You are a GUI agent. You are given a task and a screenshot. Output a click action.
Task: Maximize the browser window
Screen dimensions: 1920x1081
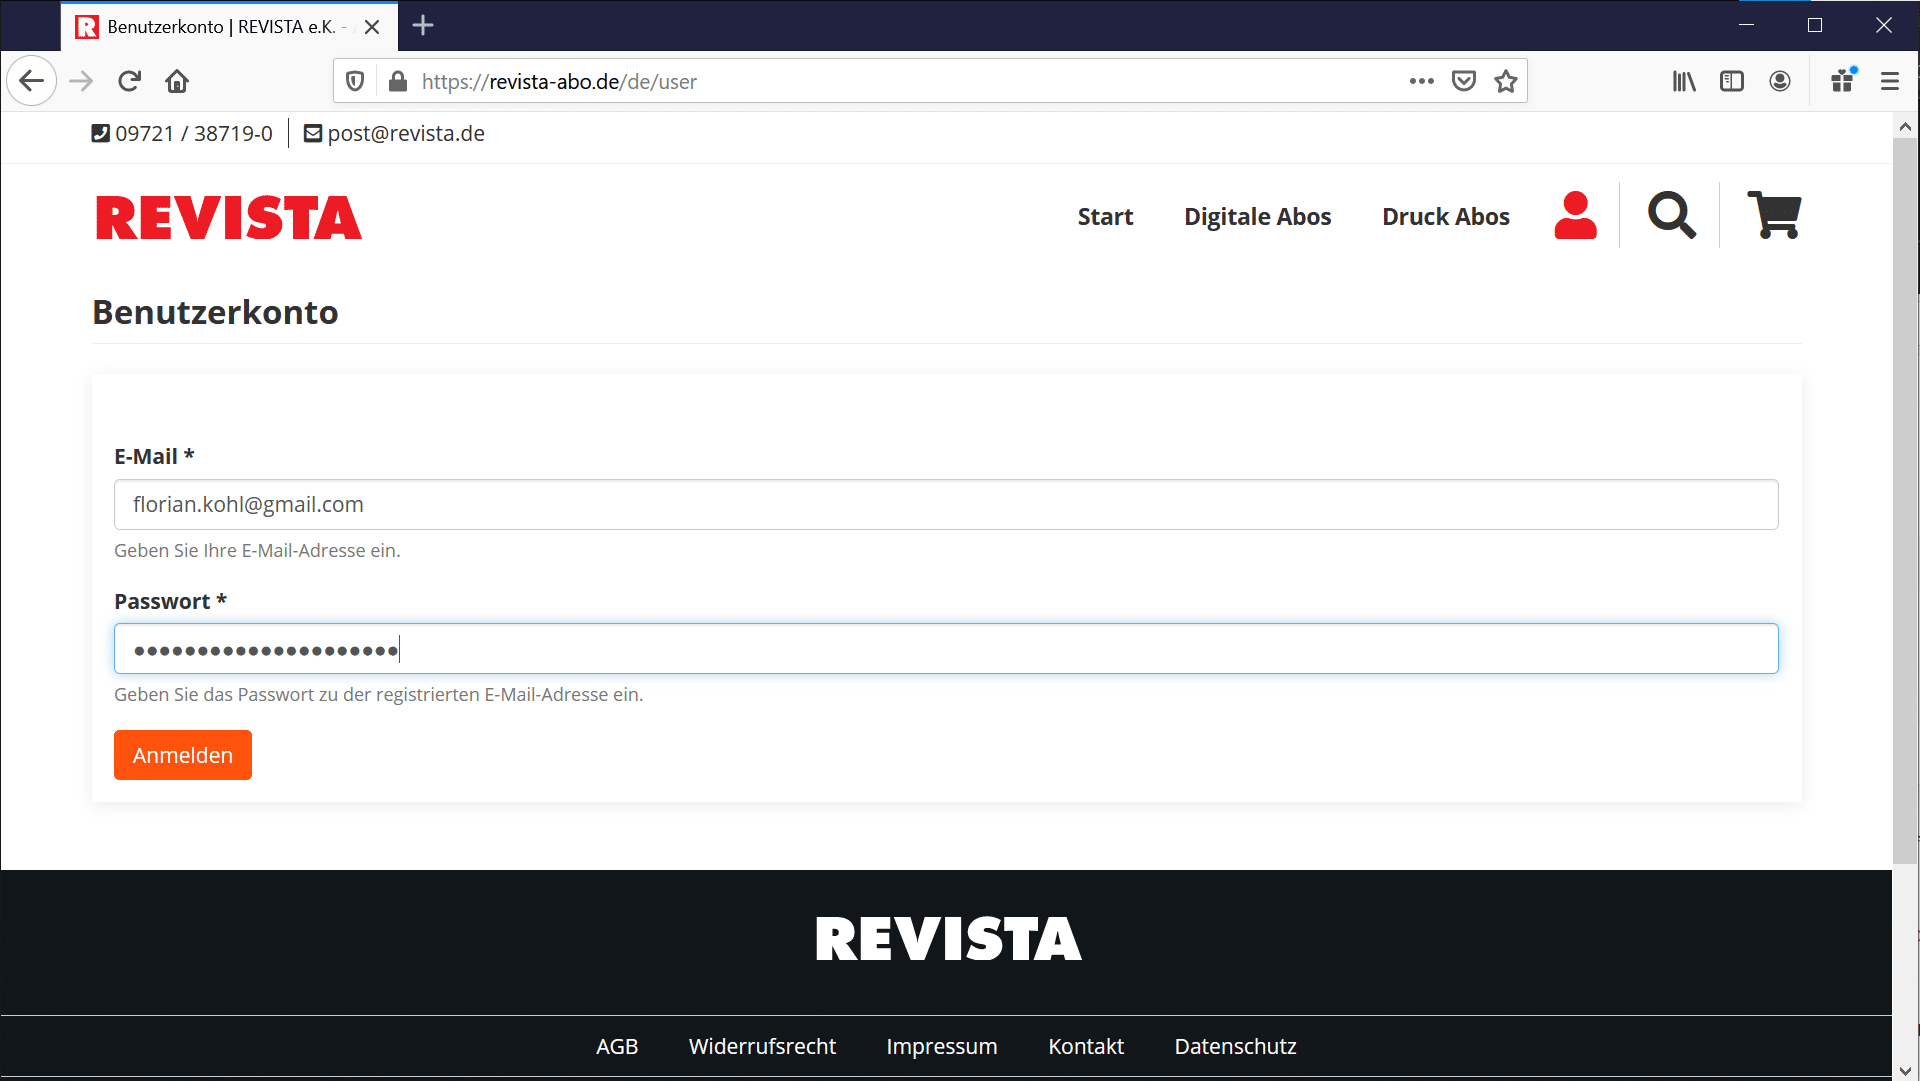[1815, 25]
